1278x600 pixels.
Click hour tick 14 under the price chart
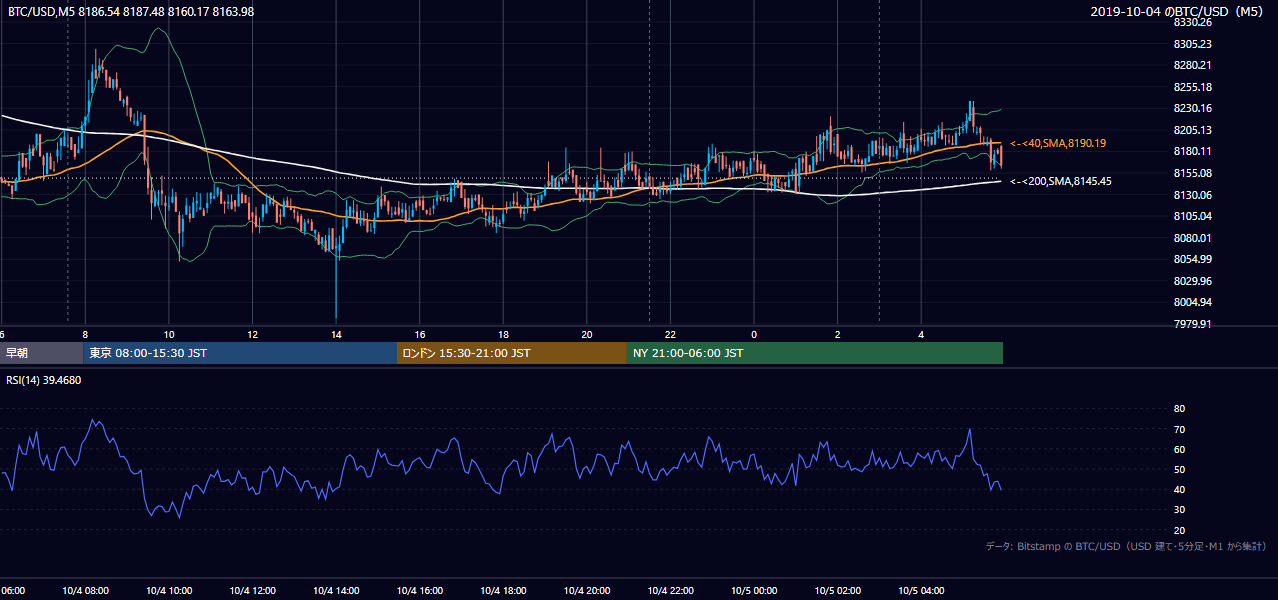click(x=336, y=334)
